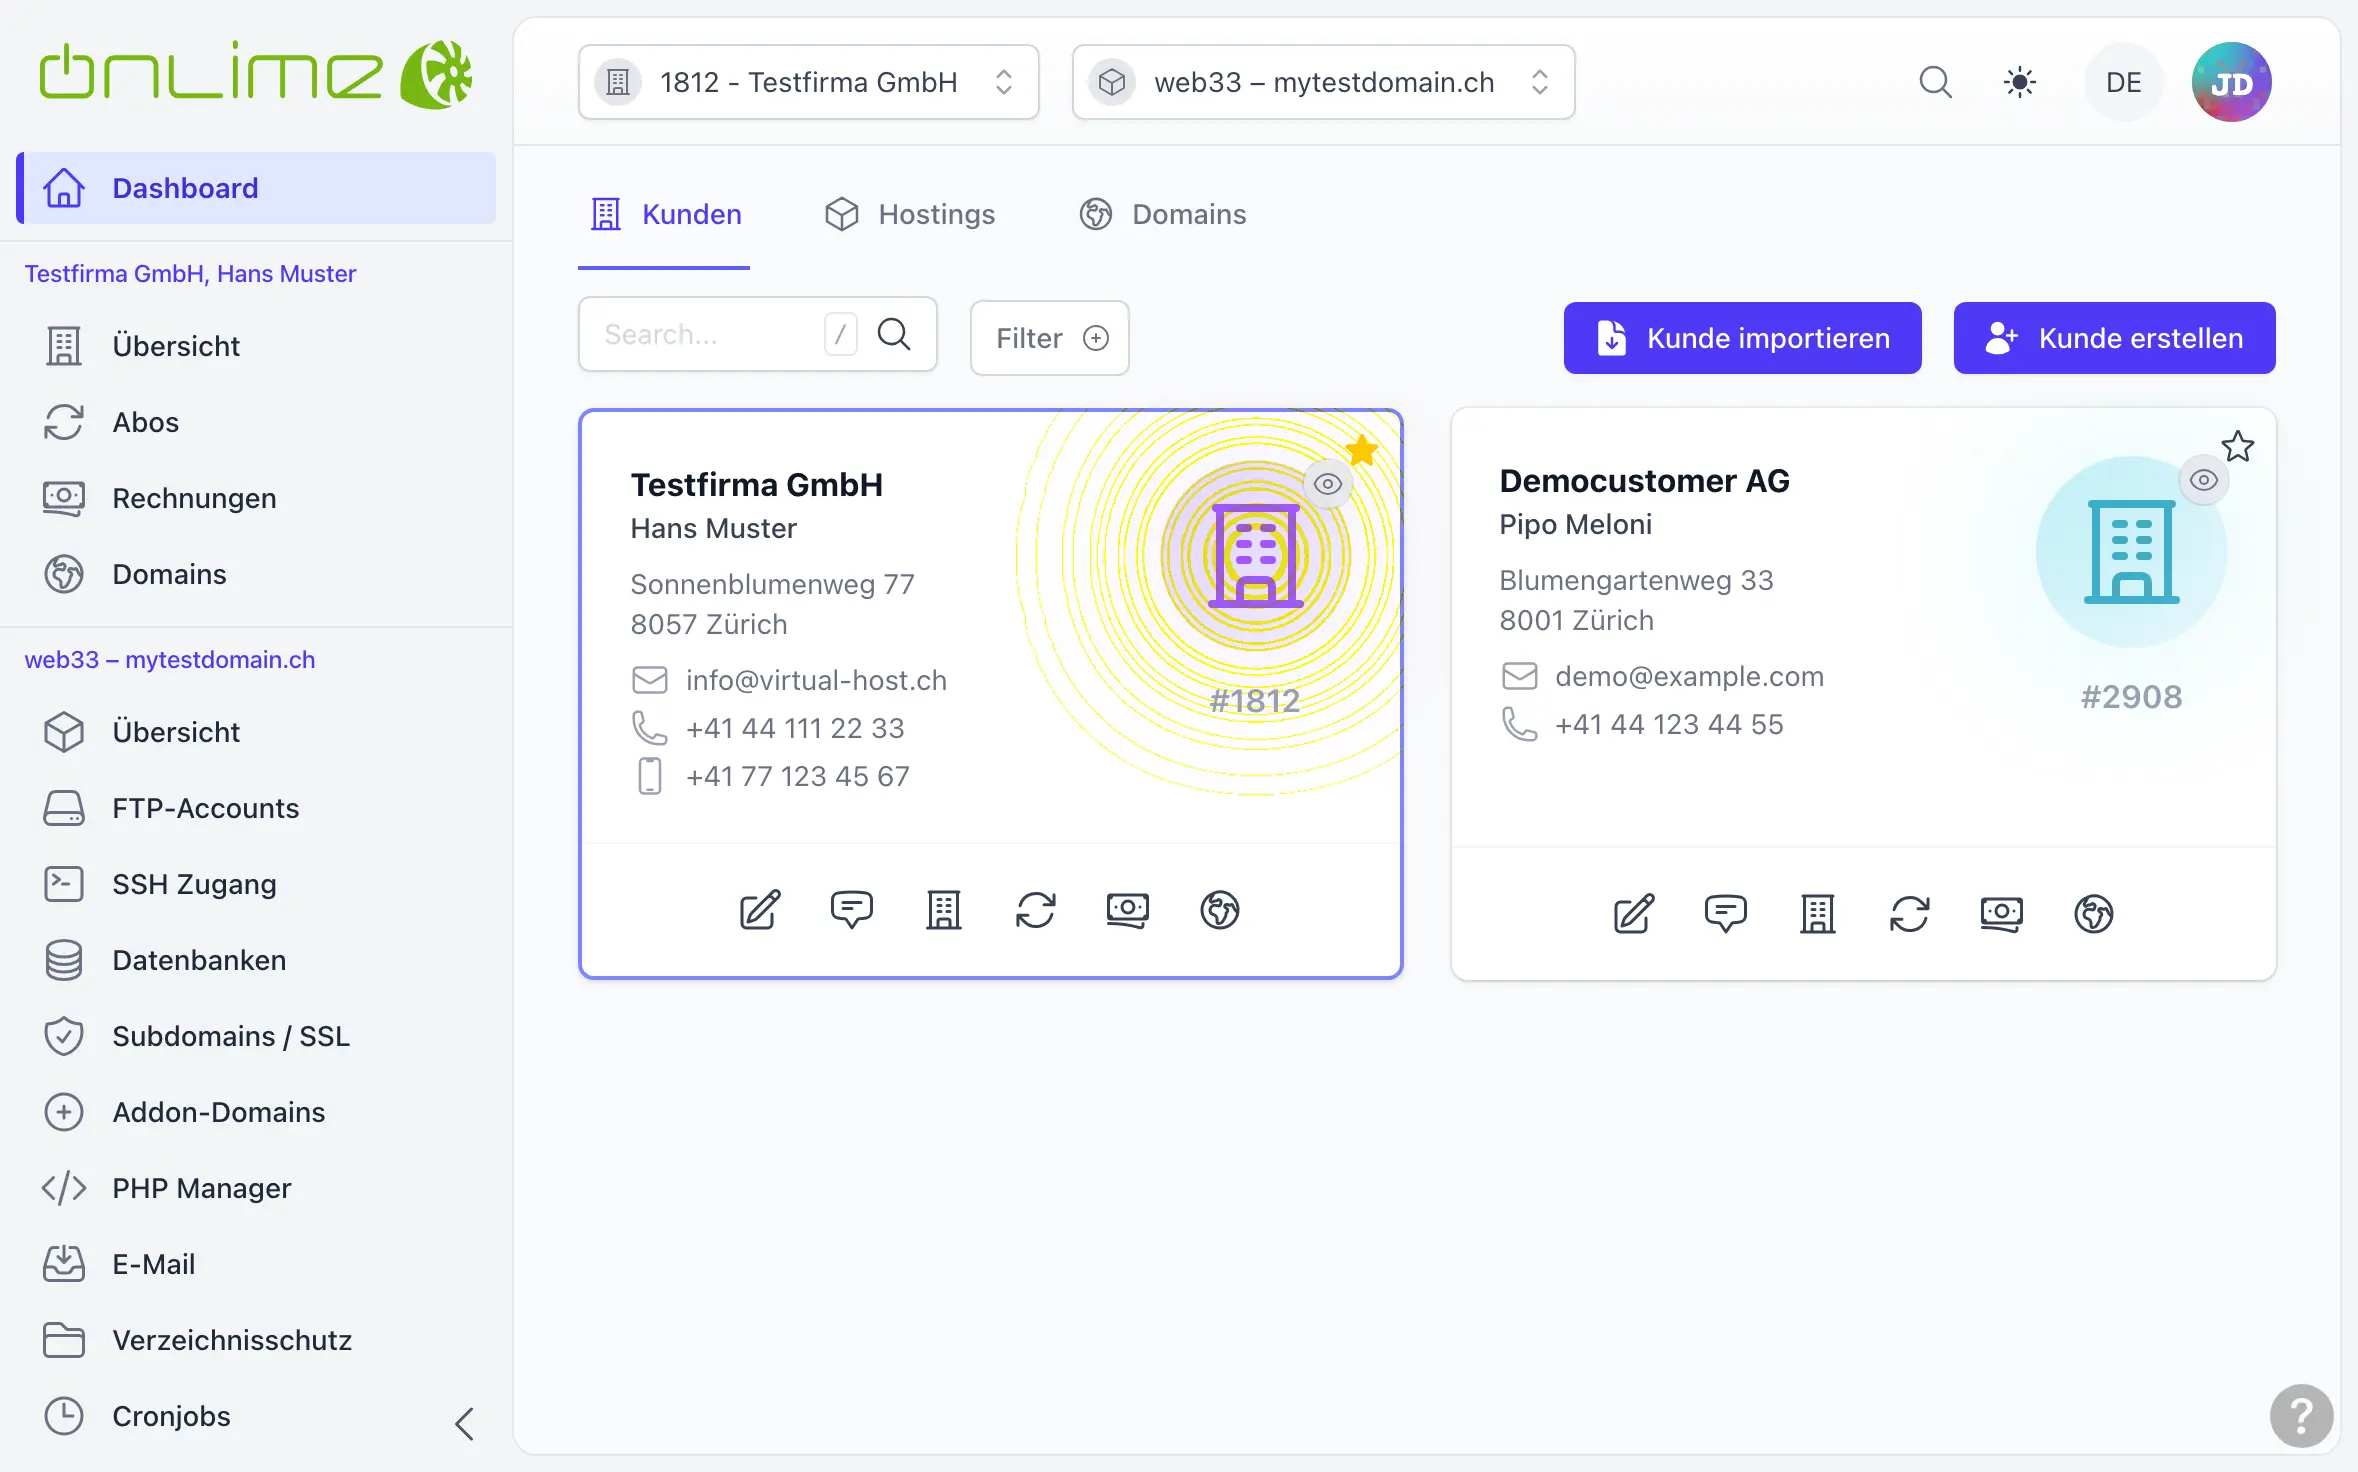Viewport: 2358px width, 1472px height.
Task: Switch to the Domains tab
Action: click(1162, 214)
